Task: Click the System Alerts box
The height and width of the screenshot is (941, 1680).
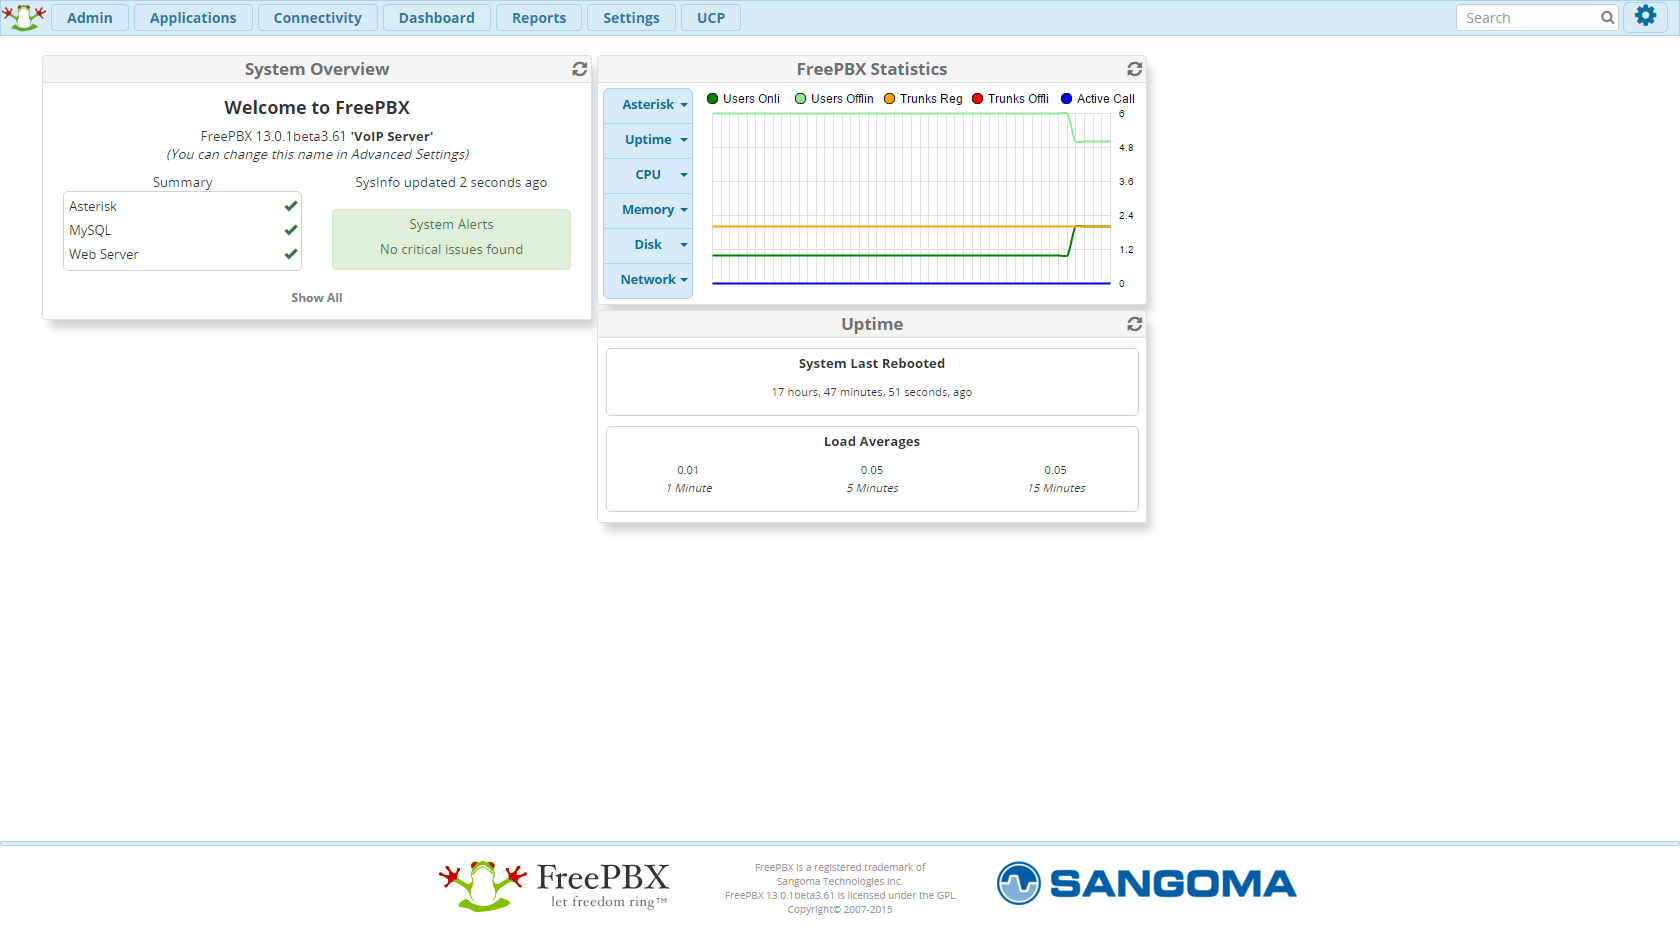Action: click(x=451, y=238)
